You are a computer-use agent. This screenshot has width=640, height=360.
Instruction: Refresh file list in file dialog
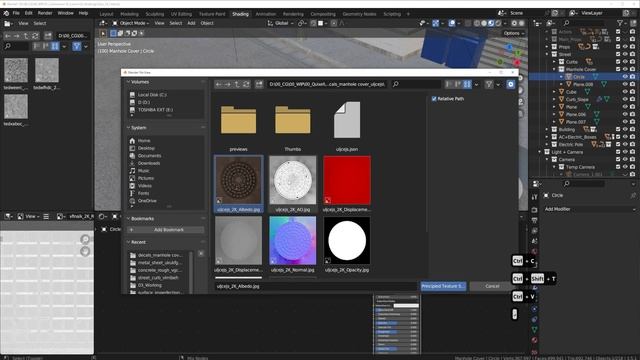246,84
